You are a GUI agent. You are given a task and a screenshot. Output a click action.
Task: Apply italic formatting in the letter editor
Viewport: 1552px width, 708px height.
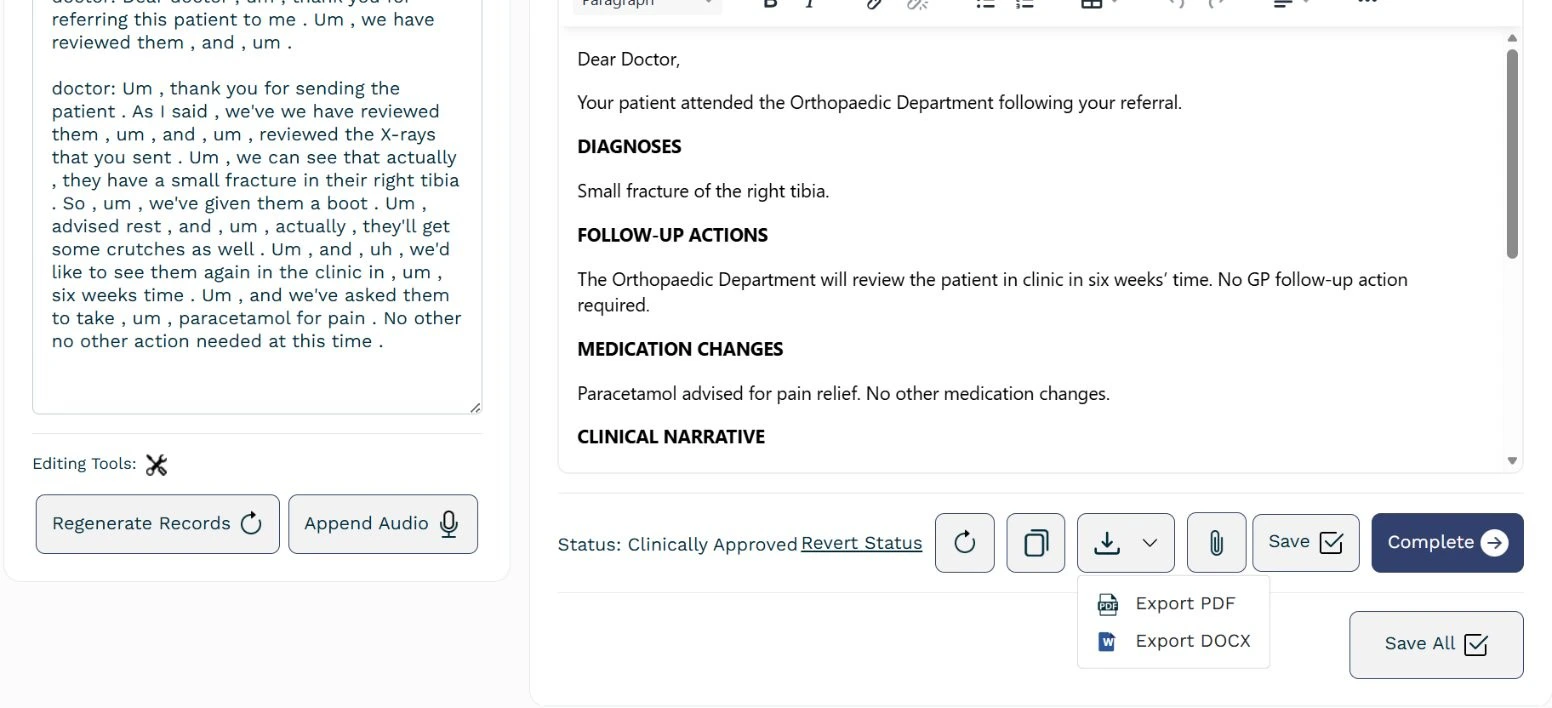click(x=810, y=5)
